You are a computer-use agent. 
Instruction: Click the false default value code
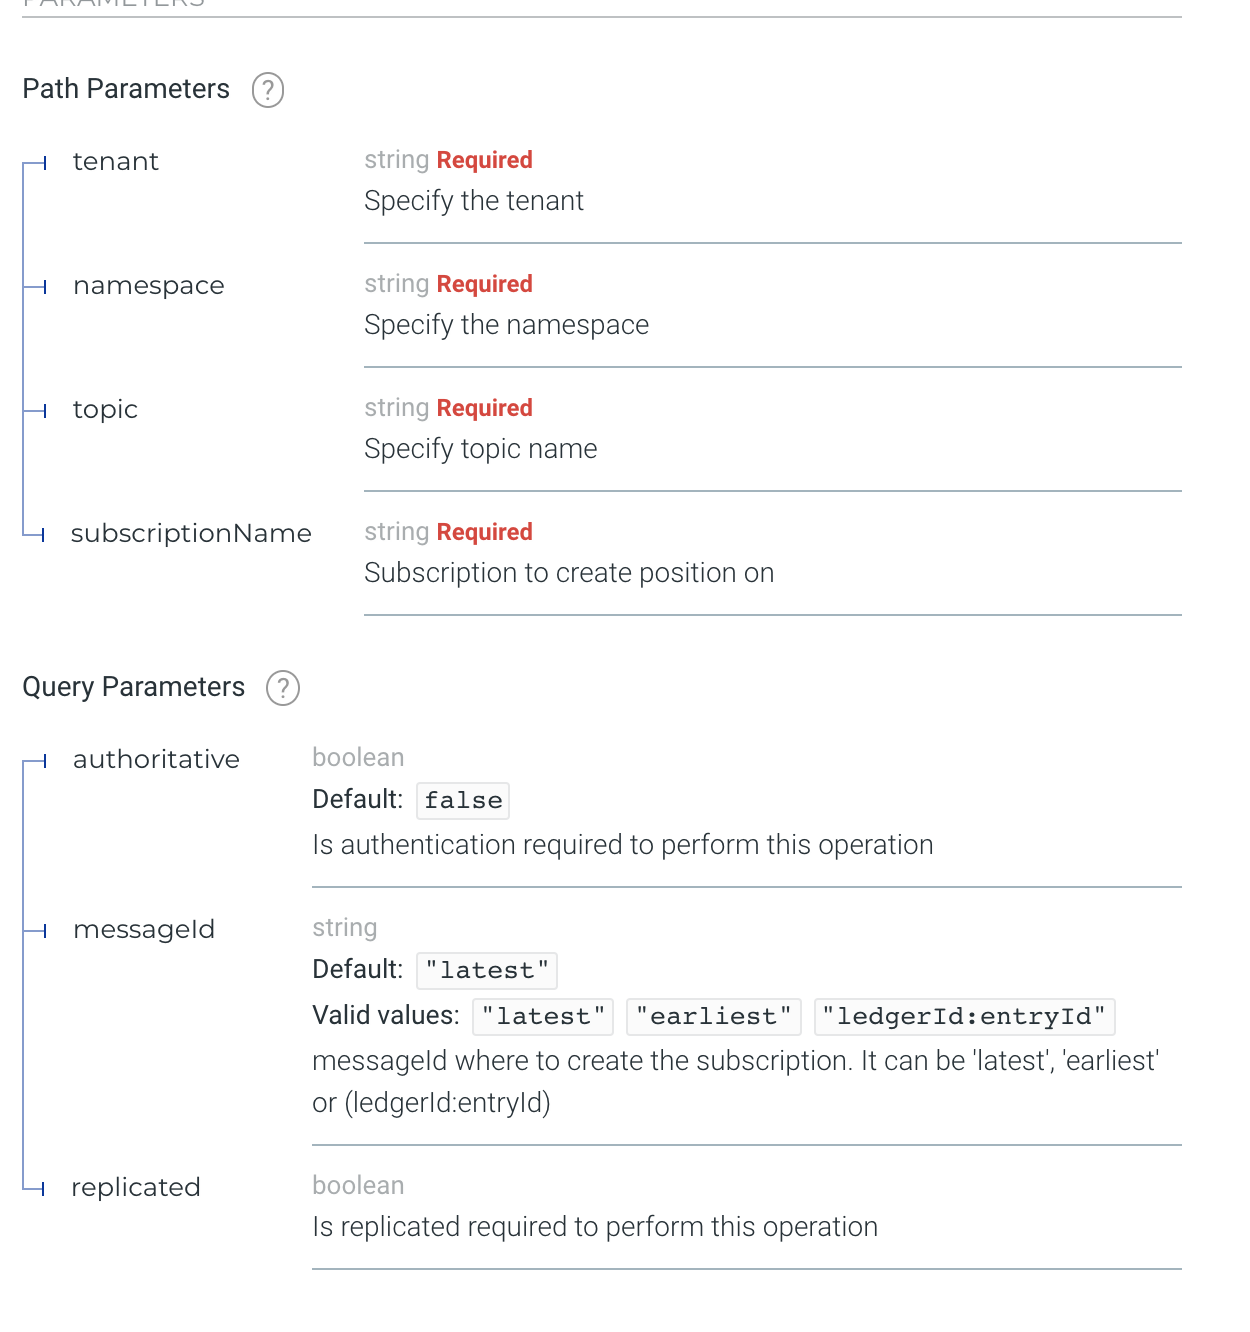click(x=463, y=801)
